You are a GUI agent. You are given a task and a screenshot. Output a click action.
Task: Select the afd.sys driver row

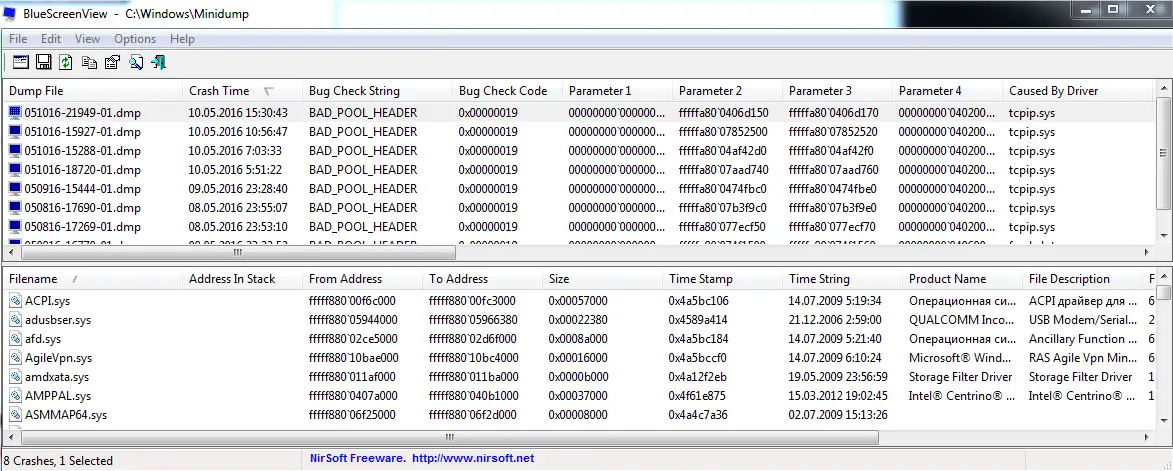(x=43, y=339)
